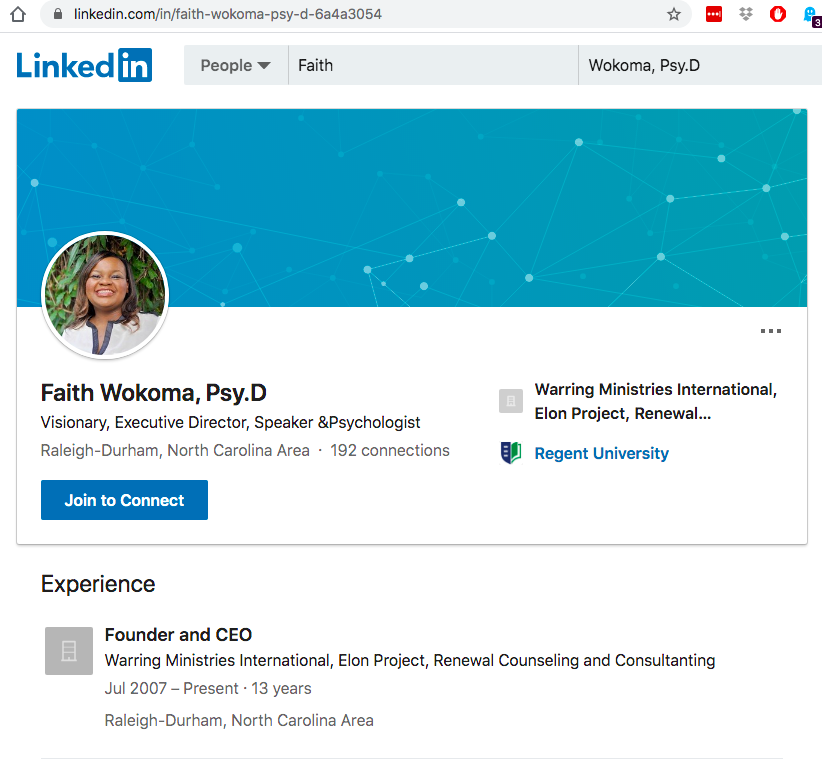The width and height of the screenshot is (822, 759).
Task: Click the padlock site security icon
Action: [59, 14]
